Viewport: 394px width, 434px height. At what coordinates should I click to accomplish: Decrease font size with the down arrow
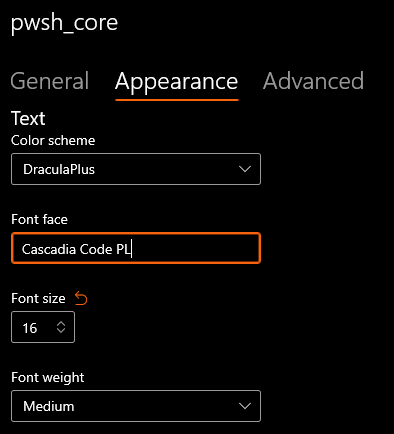point(61,330)
